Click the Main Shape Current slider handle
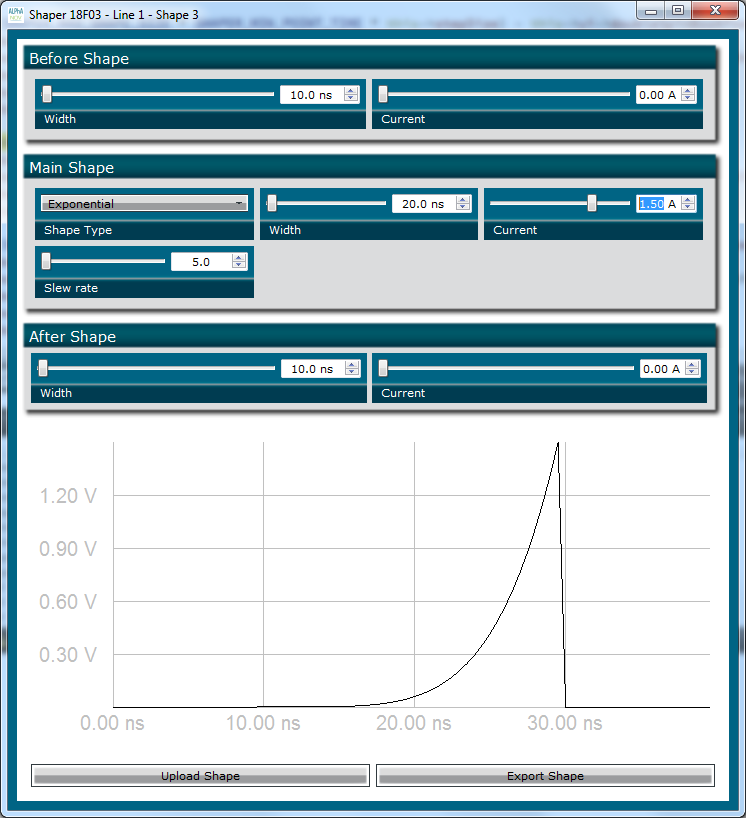 [592, 203]
